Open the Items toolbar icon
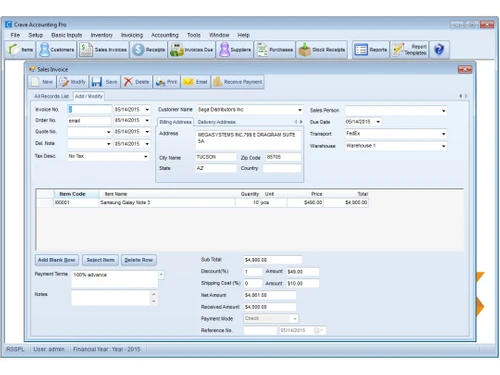 [21, 50]
